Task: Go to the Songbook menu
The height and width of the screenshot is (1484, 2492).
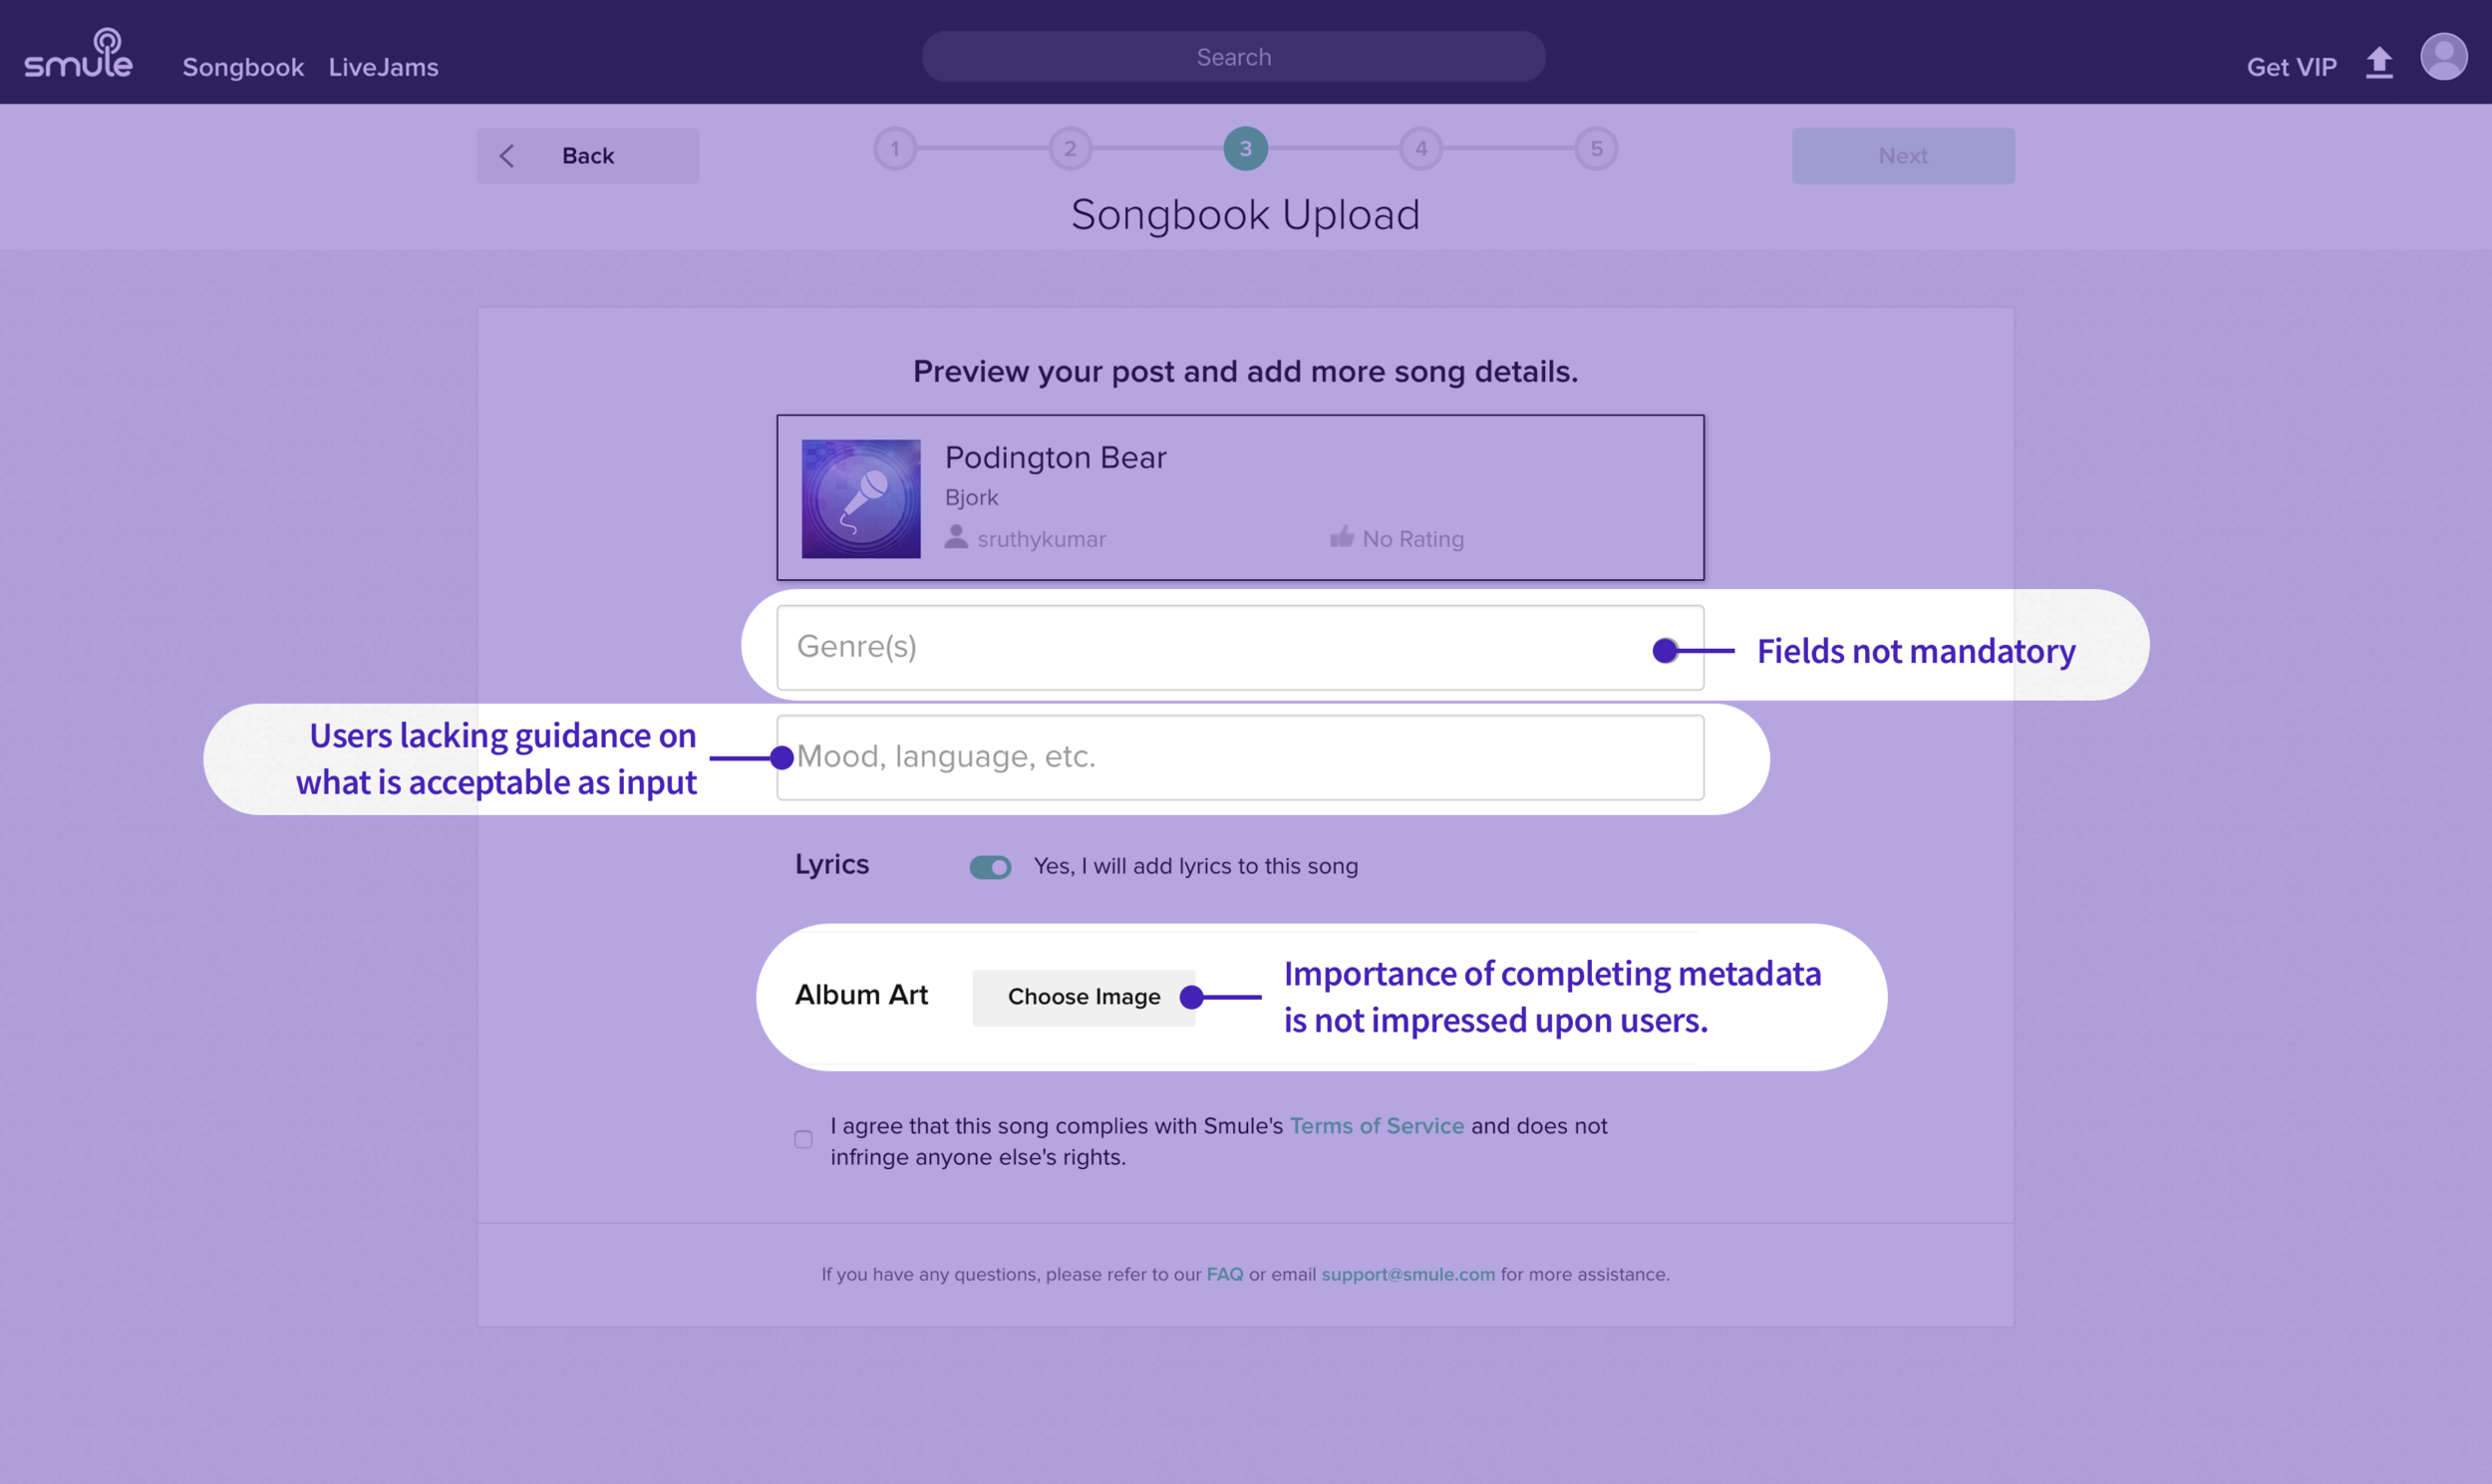Action: (x=243, y=67)
